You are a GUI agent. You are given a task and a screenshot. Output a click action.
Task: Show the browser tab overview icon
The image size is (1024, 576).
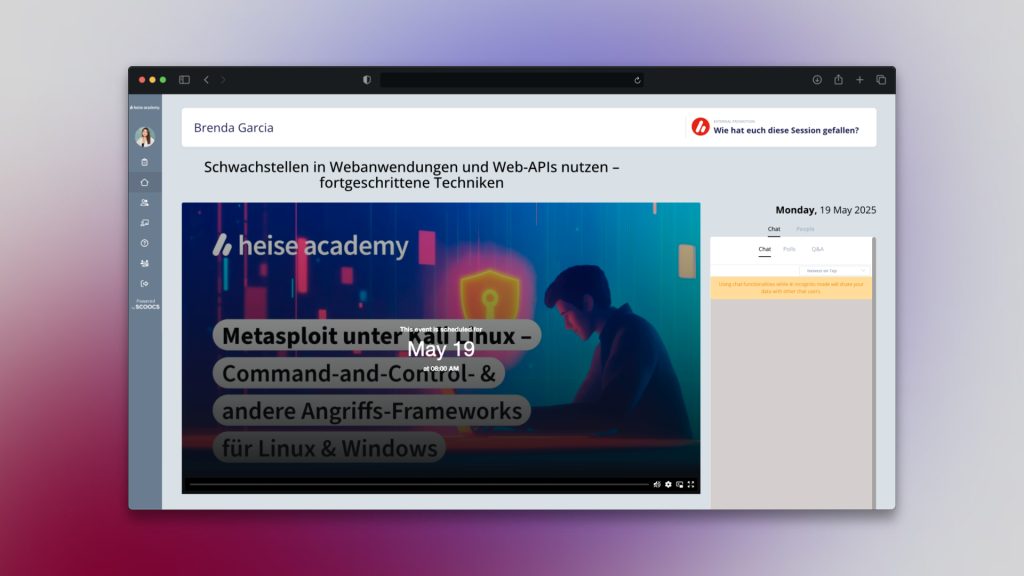881,80
